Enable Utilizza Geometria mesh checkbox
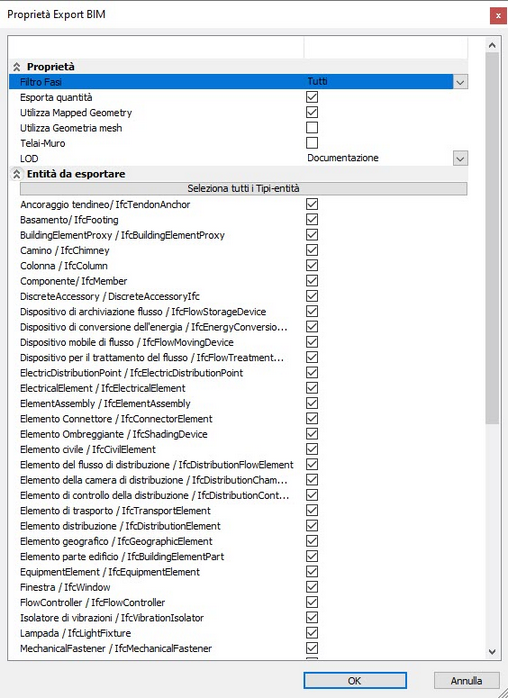508x698 pixels. 312,128
